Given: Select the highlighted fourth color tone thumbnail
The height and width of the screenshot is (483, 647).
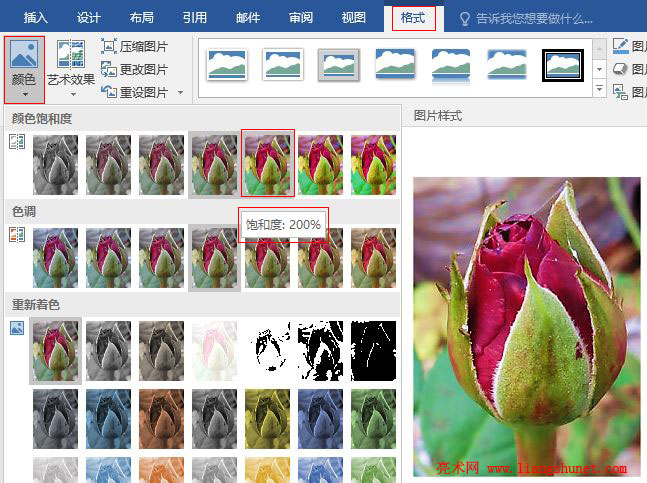Looking at the screenshot, I should point(215,258).
